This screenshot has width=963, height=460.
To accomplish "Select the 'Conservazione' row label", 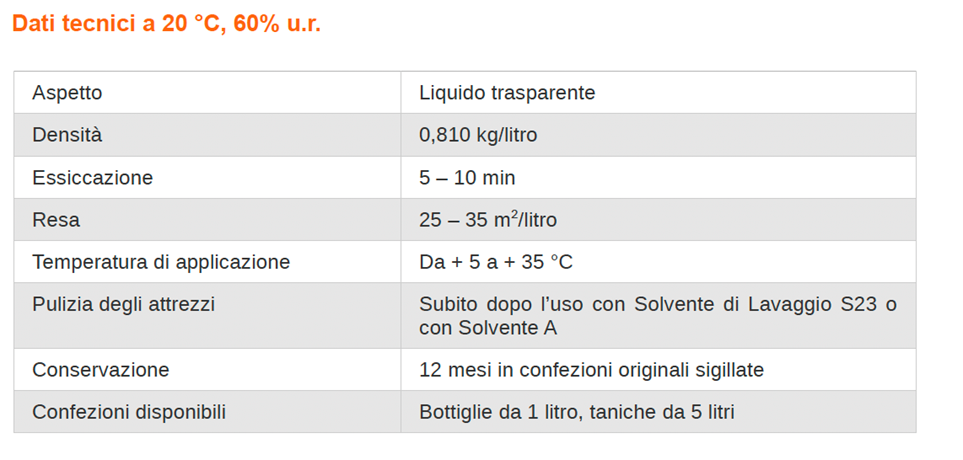I will [100, 370].
